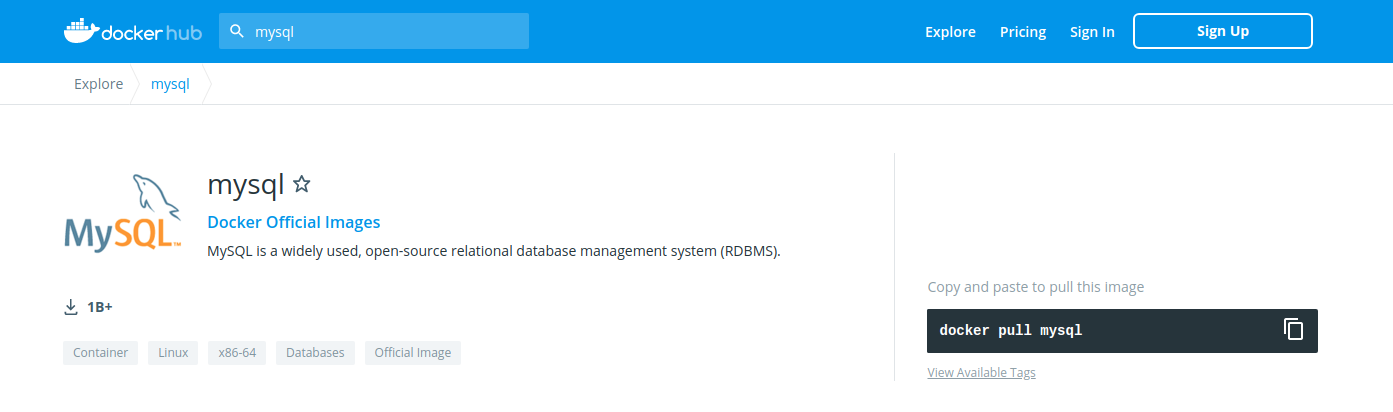1393x412 pixels.
Task: Select the Linux tag chip
Action: 173,353
